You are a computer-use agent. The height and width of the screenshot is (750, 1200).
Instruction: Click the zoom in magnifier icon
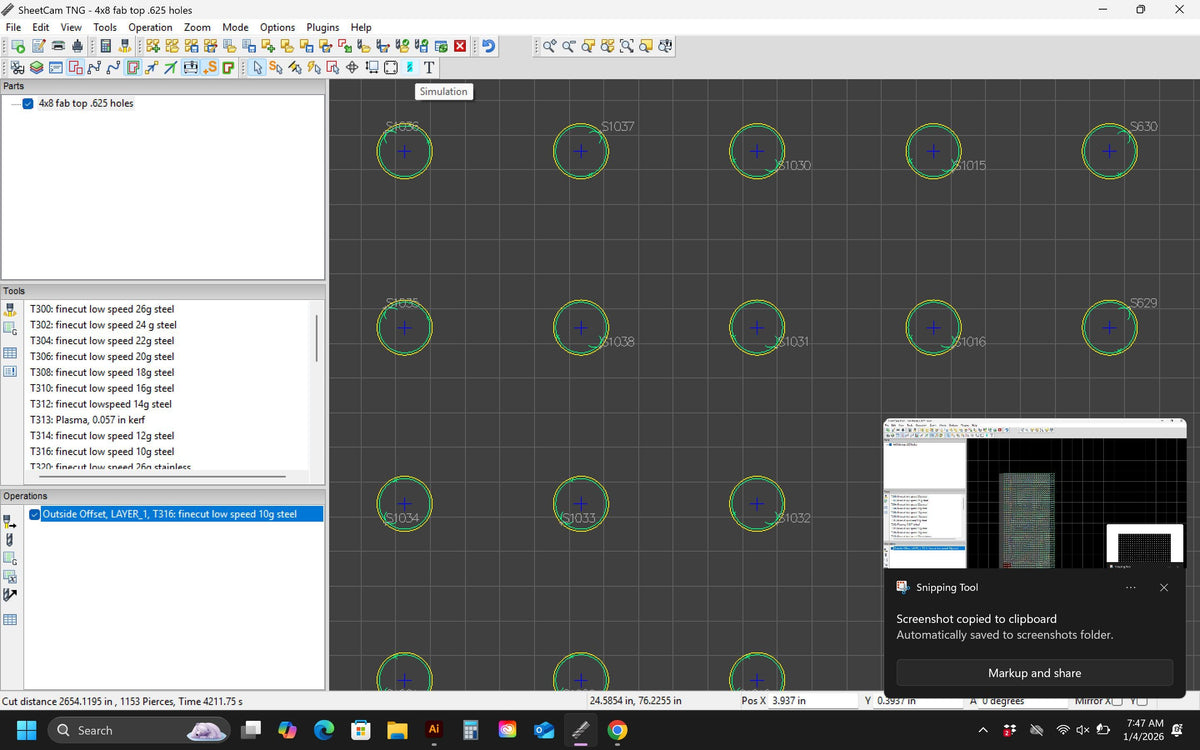point(550,46)
